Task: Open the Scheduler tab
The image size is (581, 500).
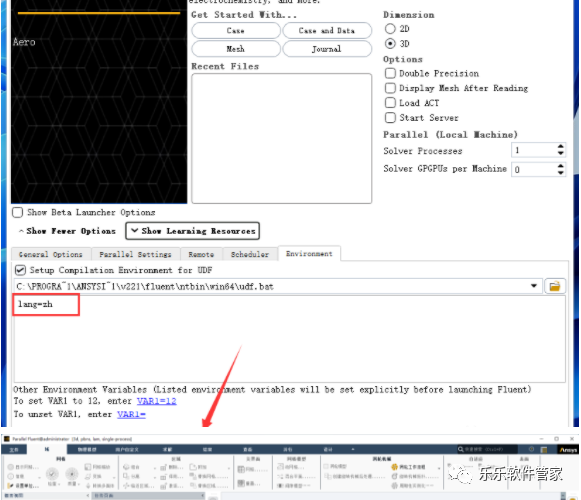Action: coord(250,254)
